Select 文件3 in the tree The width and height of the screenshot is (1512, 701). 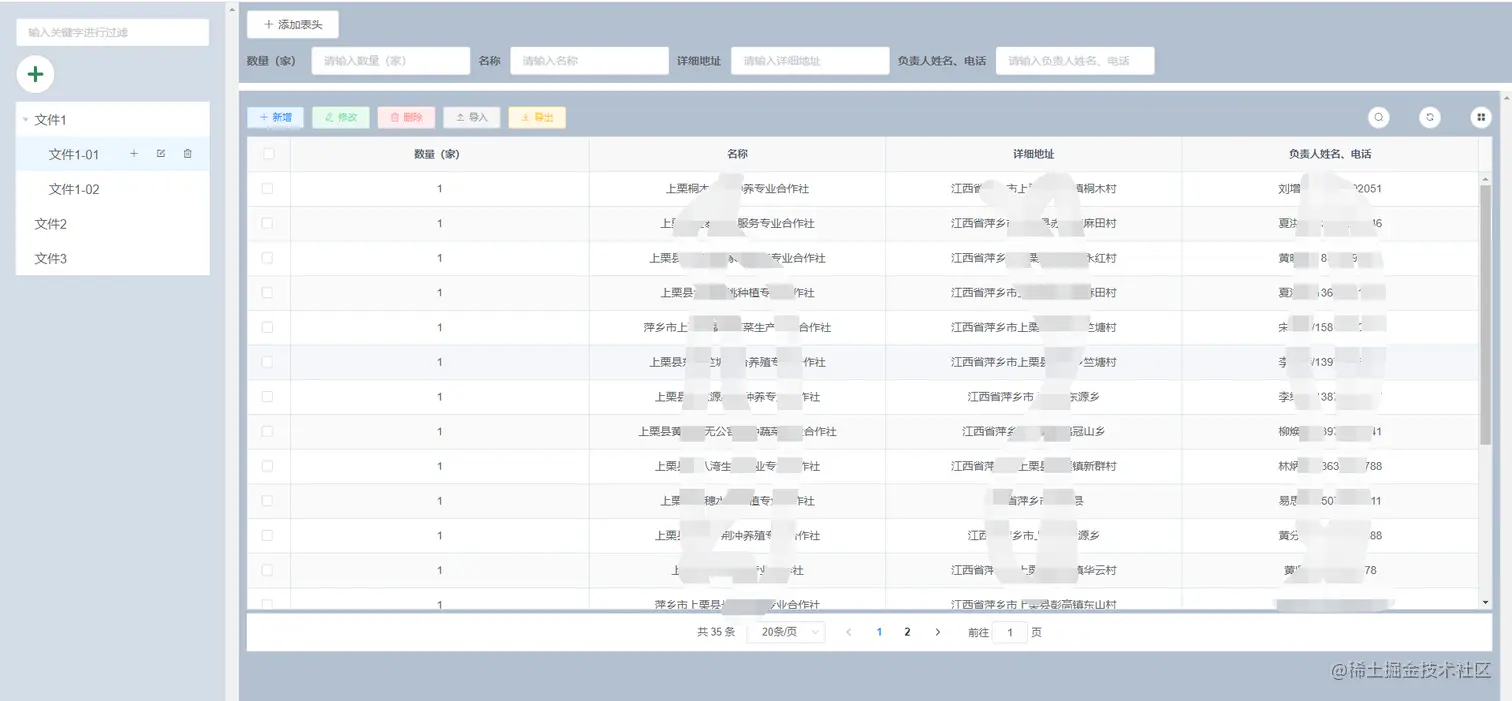click(x=50, y=259)
